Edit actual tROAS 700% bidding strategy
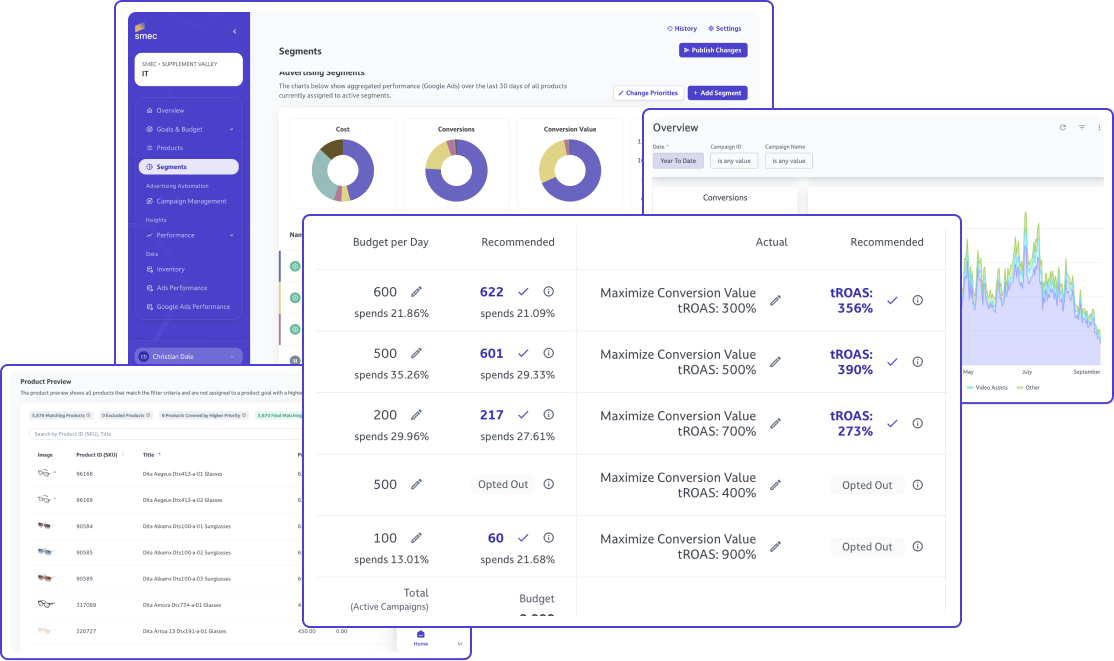This screenshot has height=661, width=1114. click(x=775, y=423)
